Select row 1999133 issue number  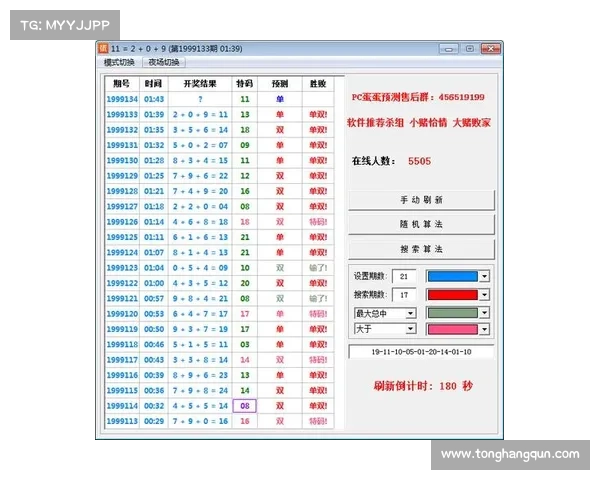tap(122, 114)
